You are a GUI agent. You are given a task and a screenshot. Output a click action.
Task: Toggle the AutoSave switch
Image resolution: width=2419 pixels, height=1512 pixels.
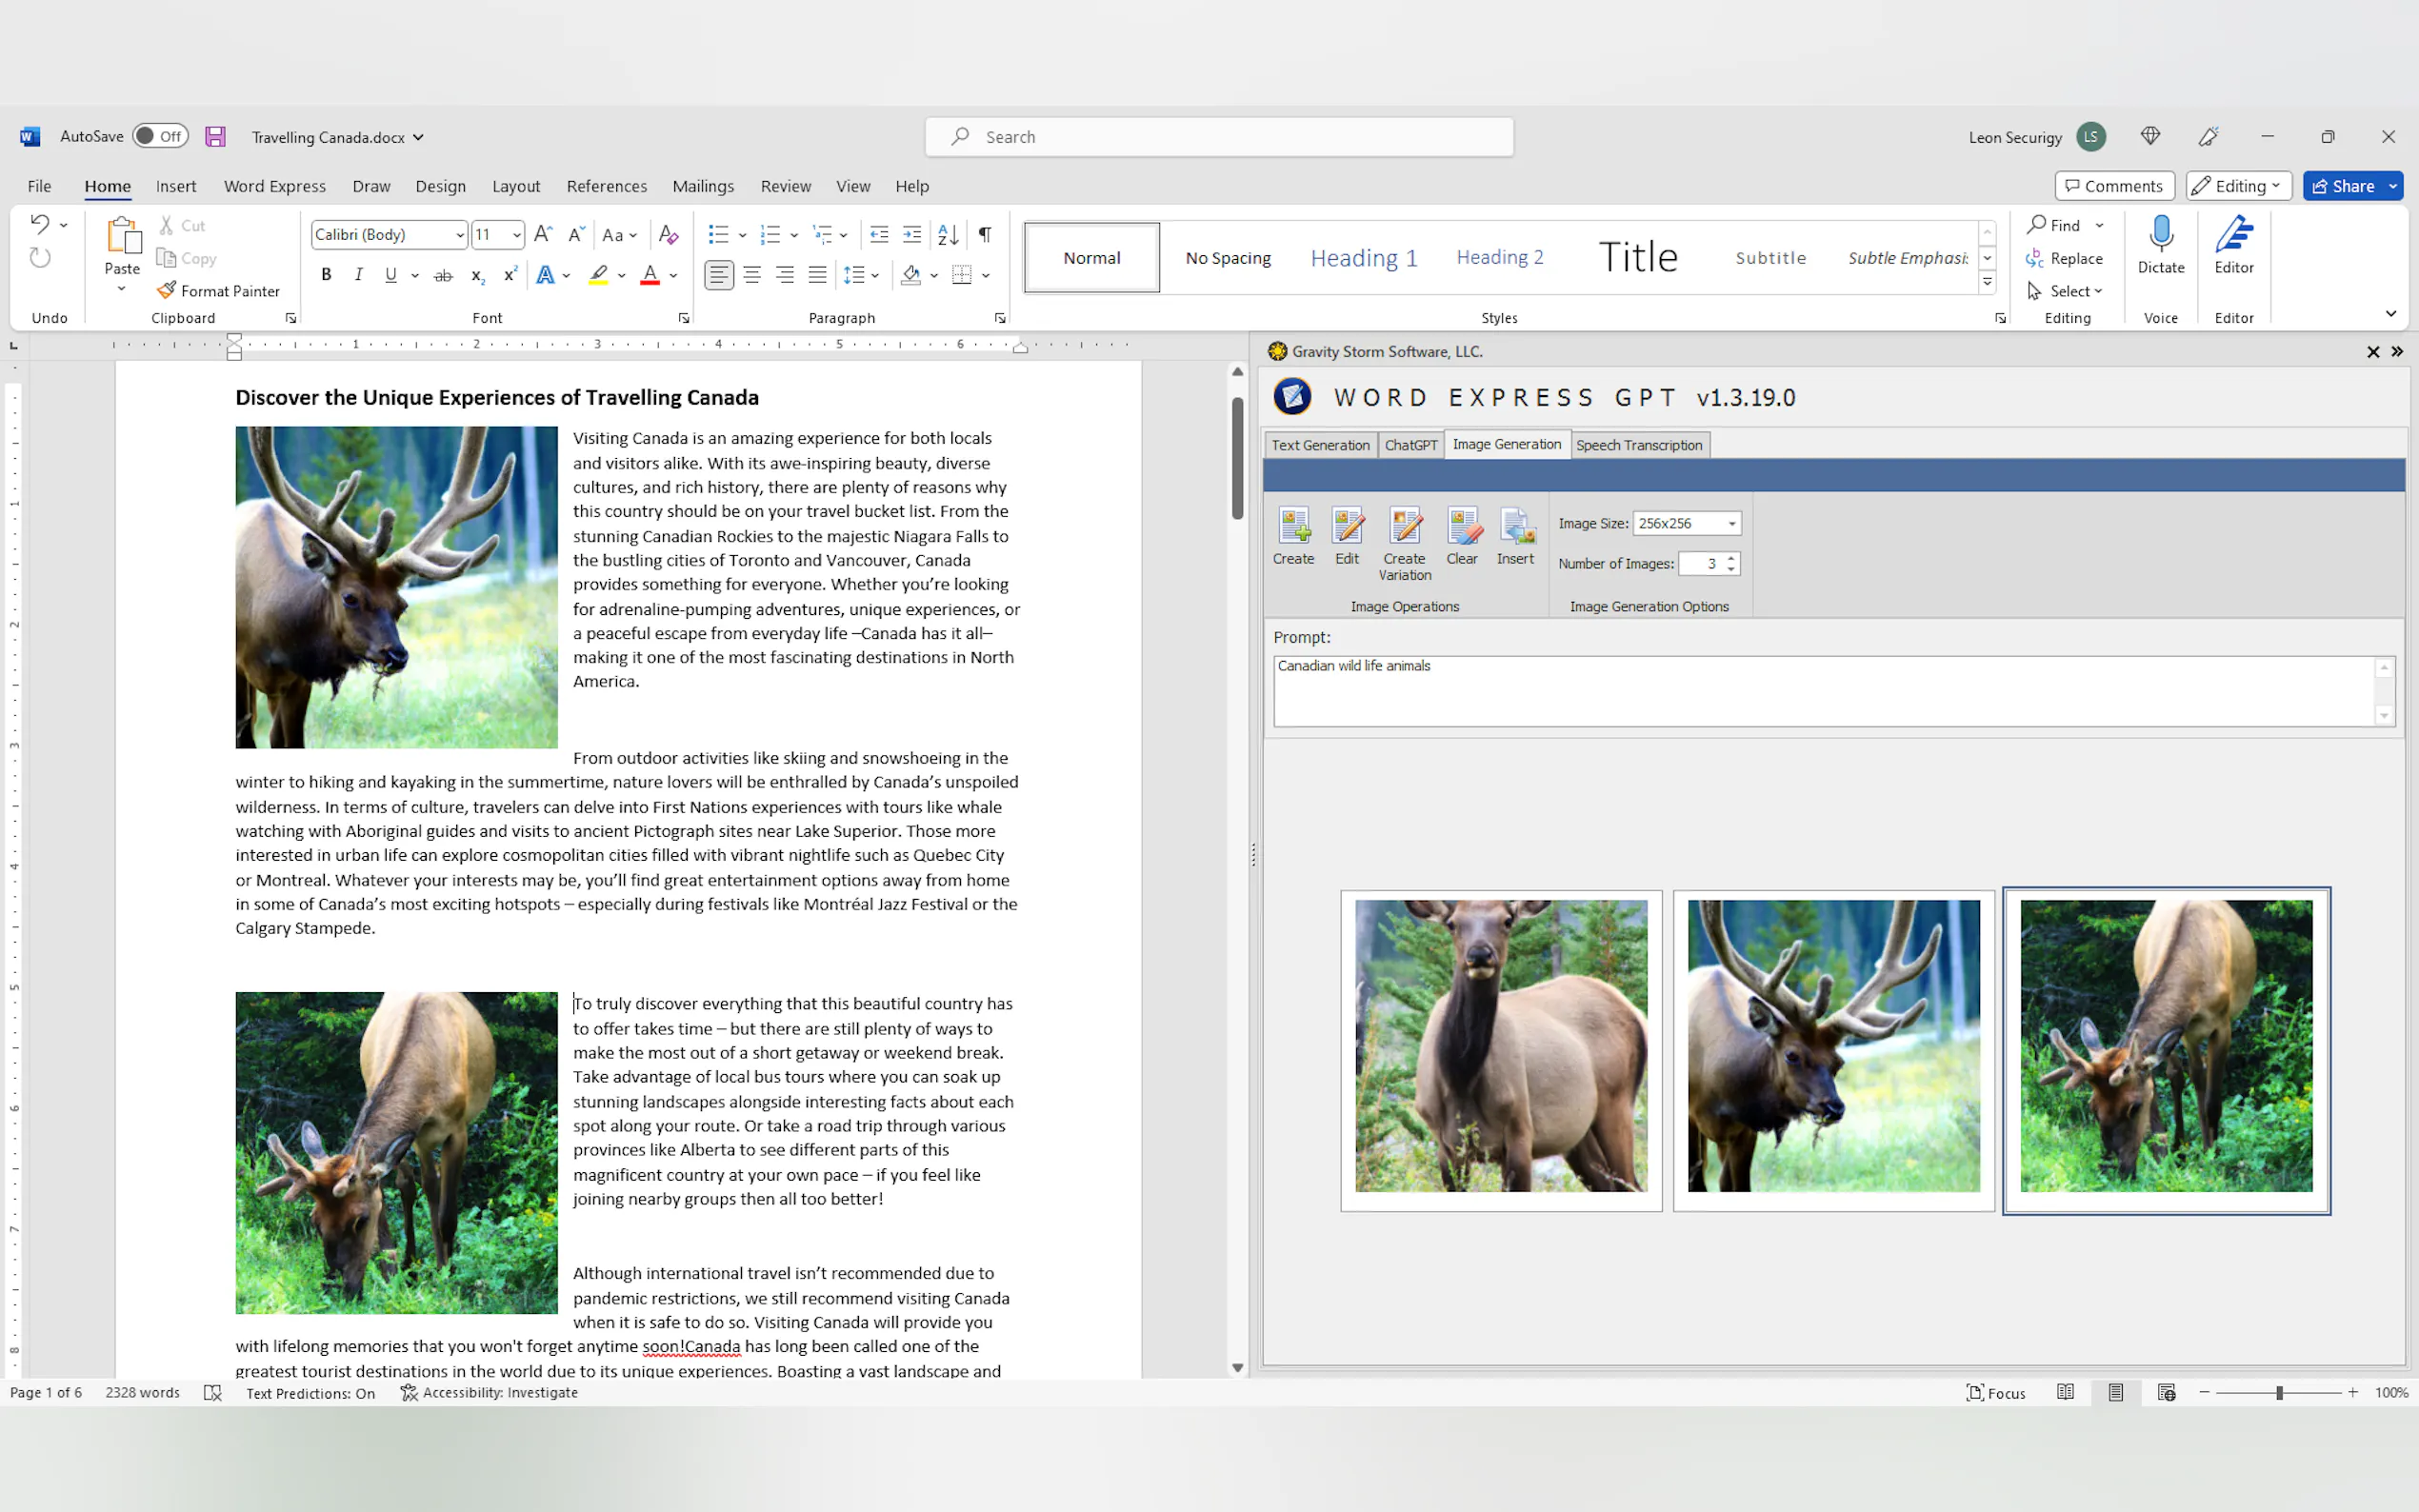tap(161, 136)
